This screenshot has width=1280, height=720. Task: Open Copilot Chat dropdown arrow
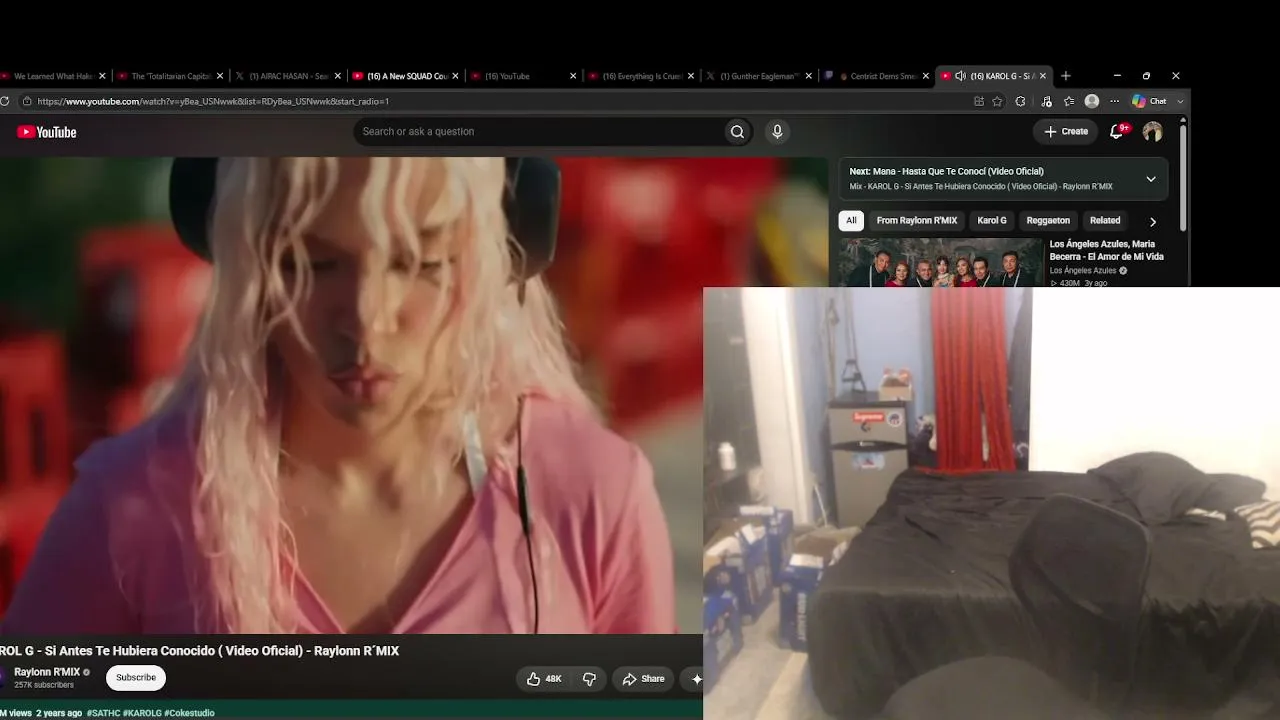point(1180,101)
